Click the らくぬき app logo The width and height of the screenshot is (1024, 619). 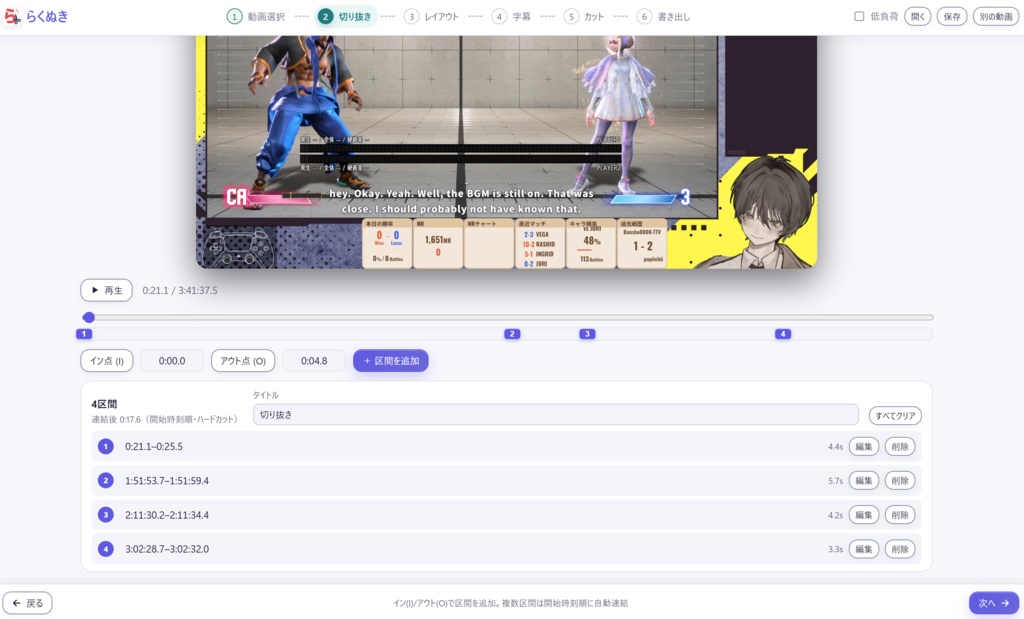pyautogui.click(x=36, y=16)
